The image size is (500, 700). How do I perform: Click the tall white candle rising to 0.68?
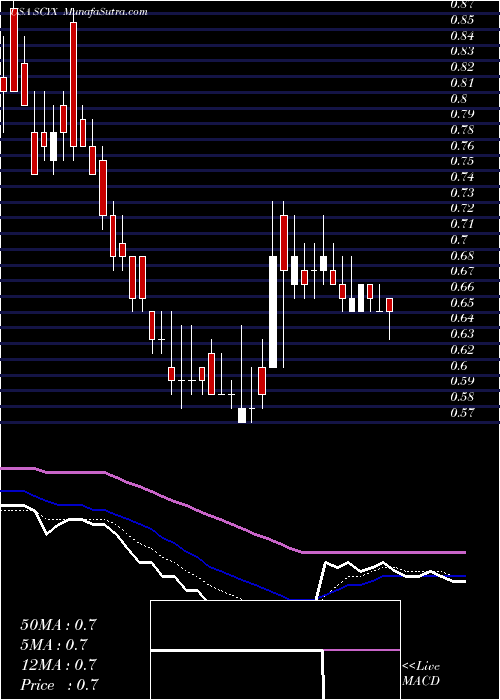[x=273, y=312]
